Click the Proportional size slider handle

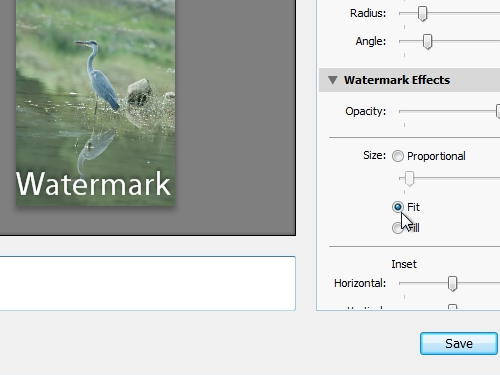(x=409, y=179)
